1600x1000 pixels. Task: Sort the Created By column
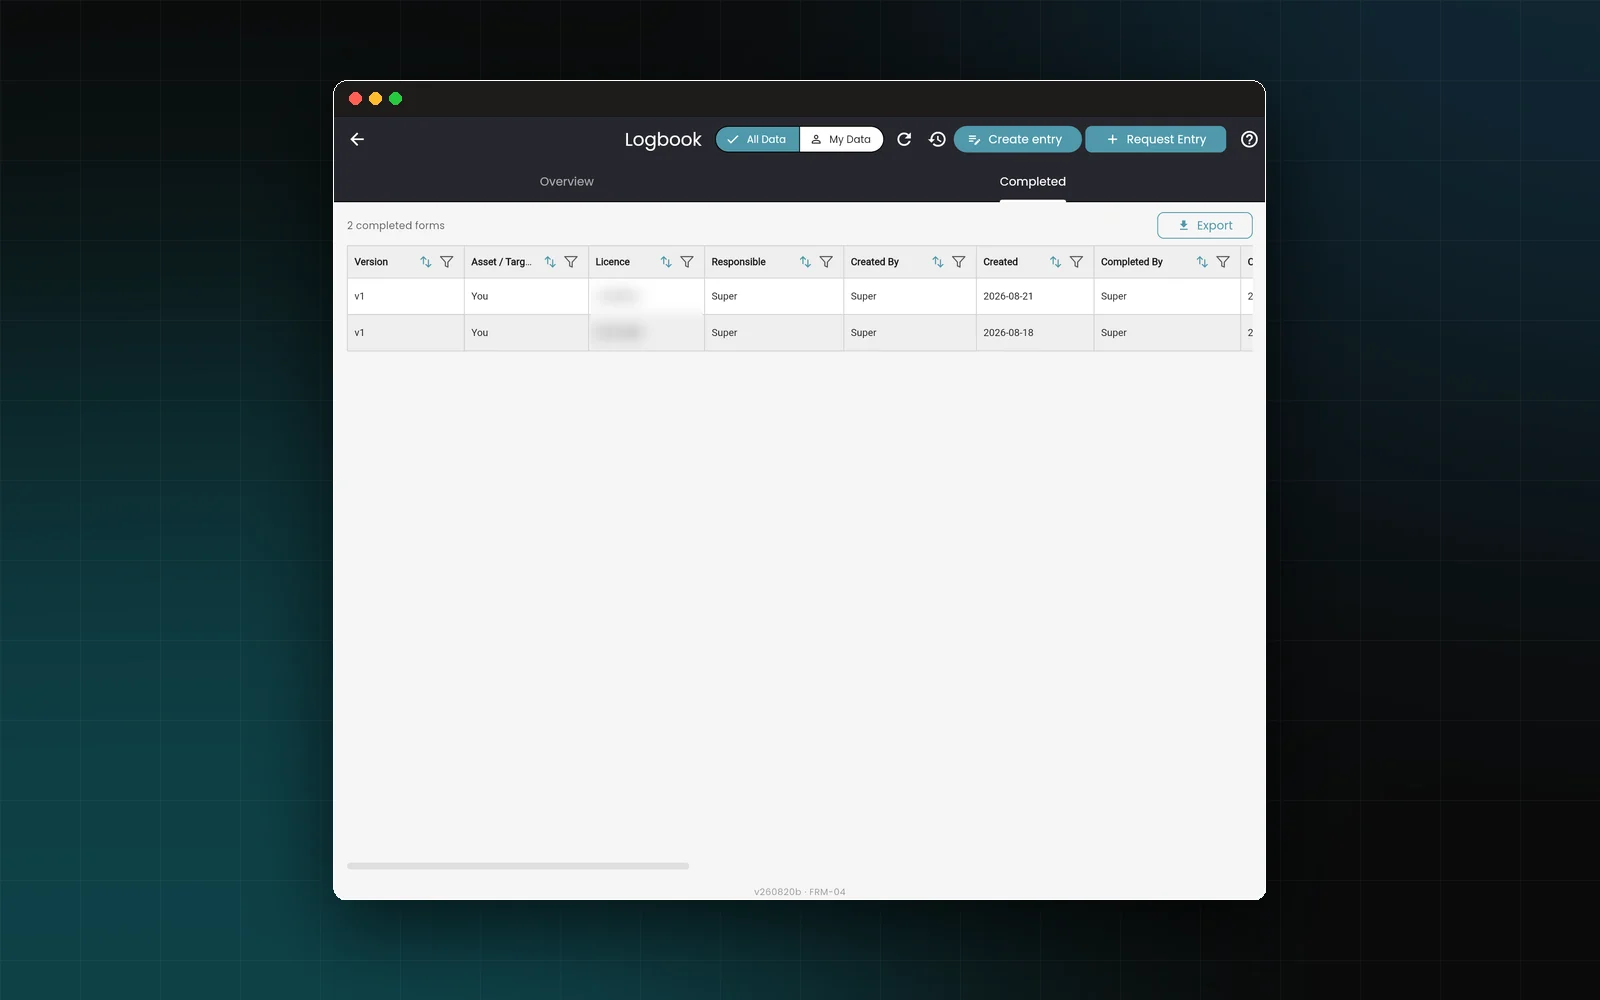coord(938,262)
